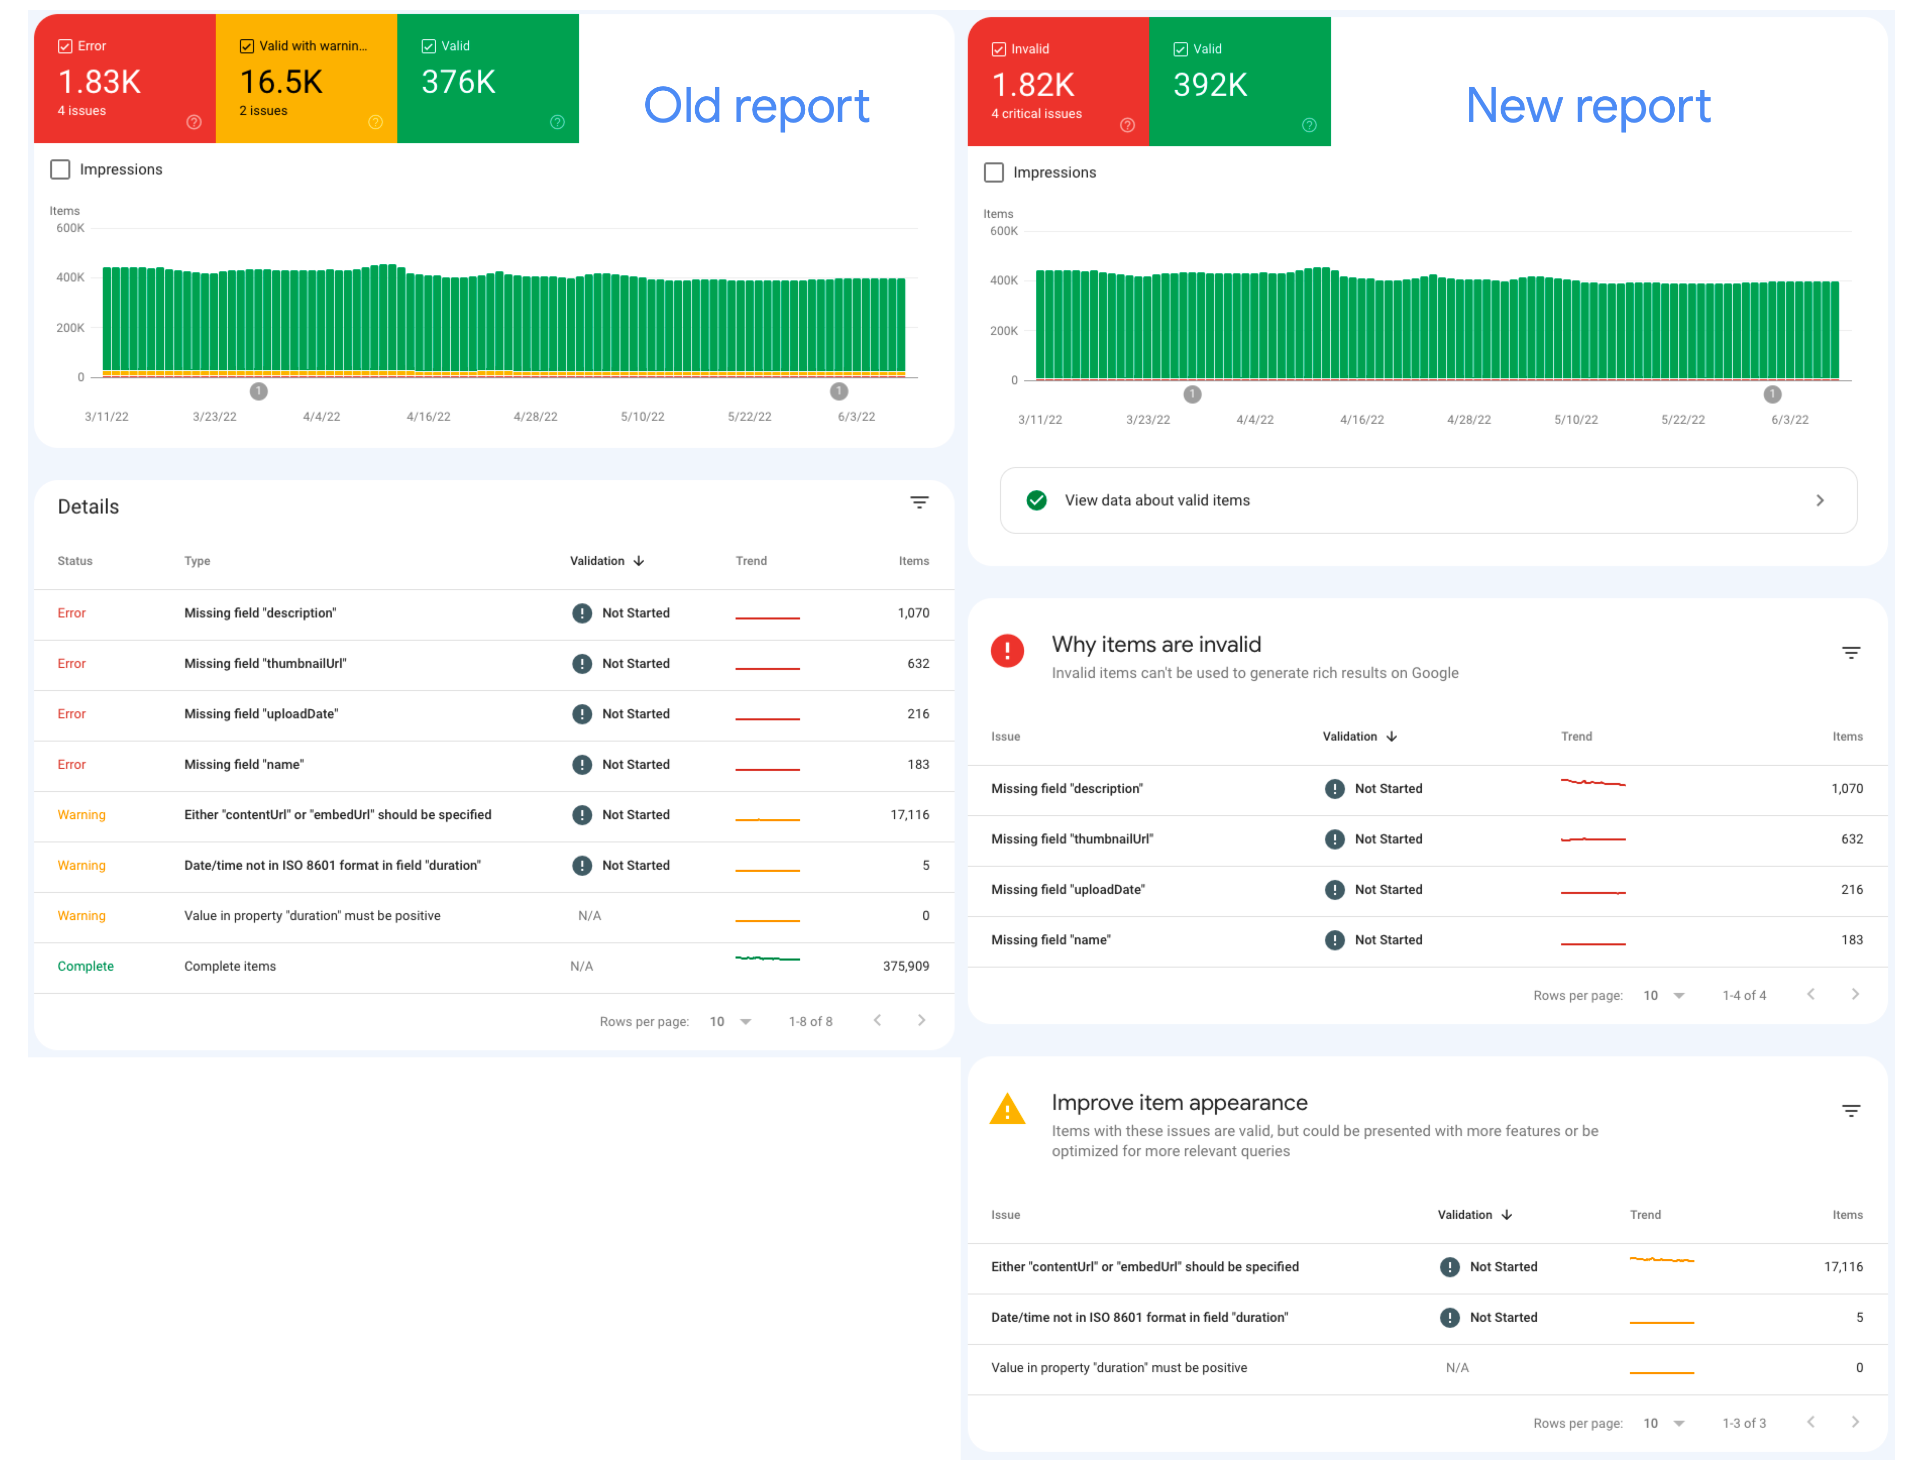This screenshot has width=1922, height=1478.
Task: Click the help icon on the Invalid card
Action: coord(1127,125)
